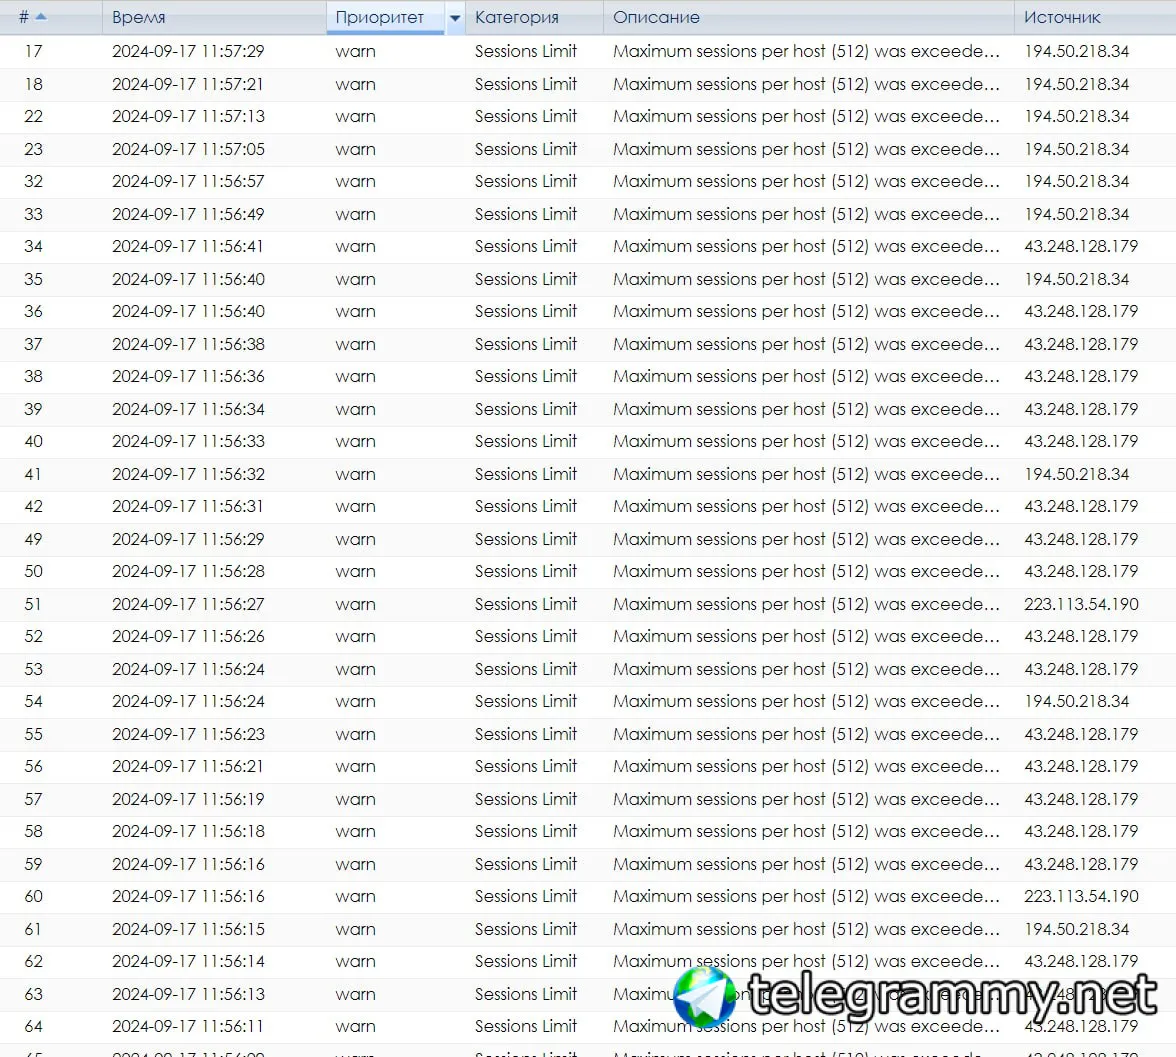Viewport: 1176px width, 1057px height.
Task: Click the ascending sort arrow next to #
Action: 41,17
